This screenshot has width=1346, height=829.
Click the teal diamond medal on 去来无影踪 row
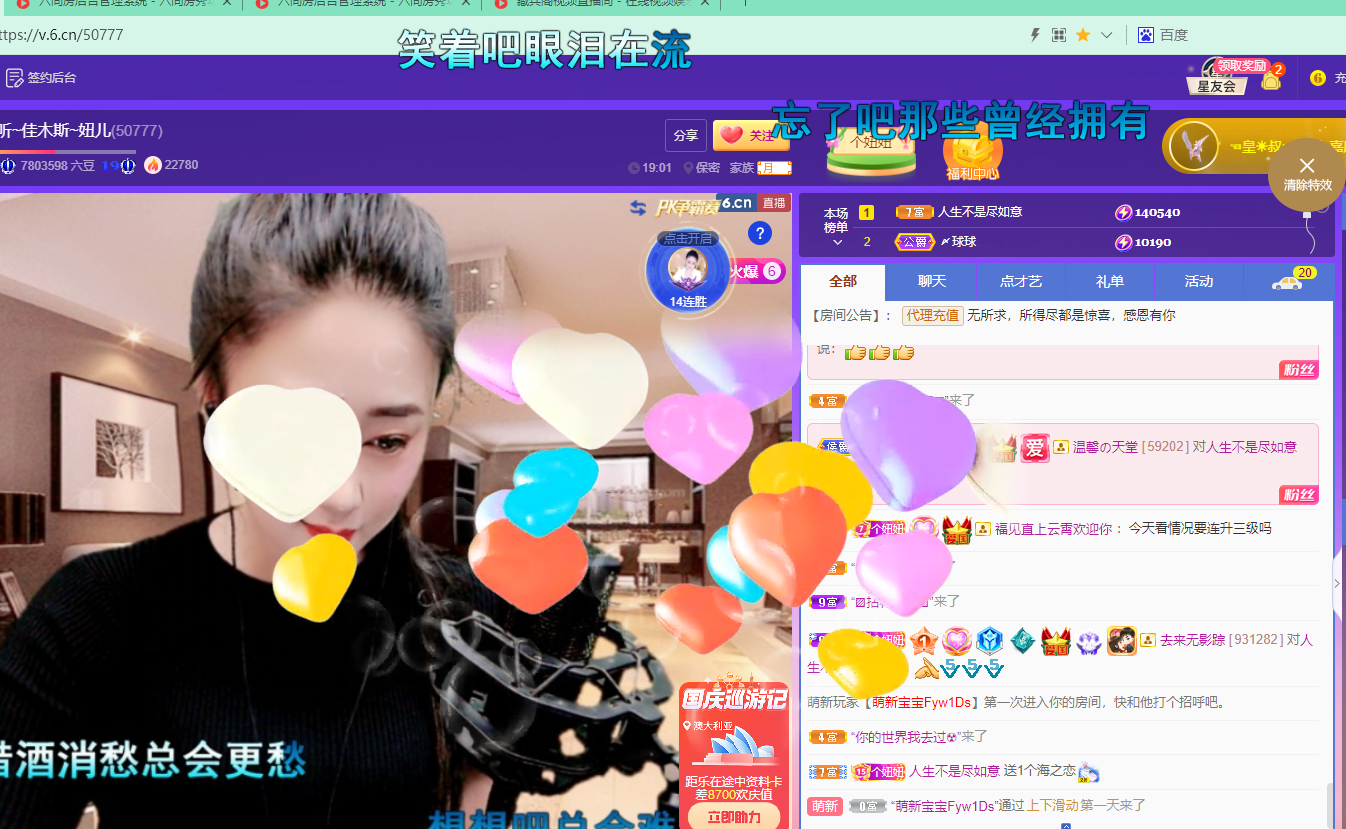click(1022, 640)
